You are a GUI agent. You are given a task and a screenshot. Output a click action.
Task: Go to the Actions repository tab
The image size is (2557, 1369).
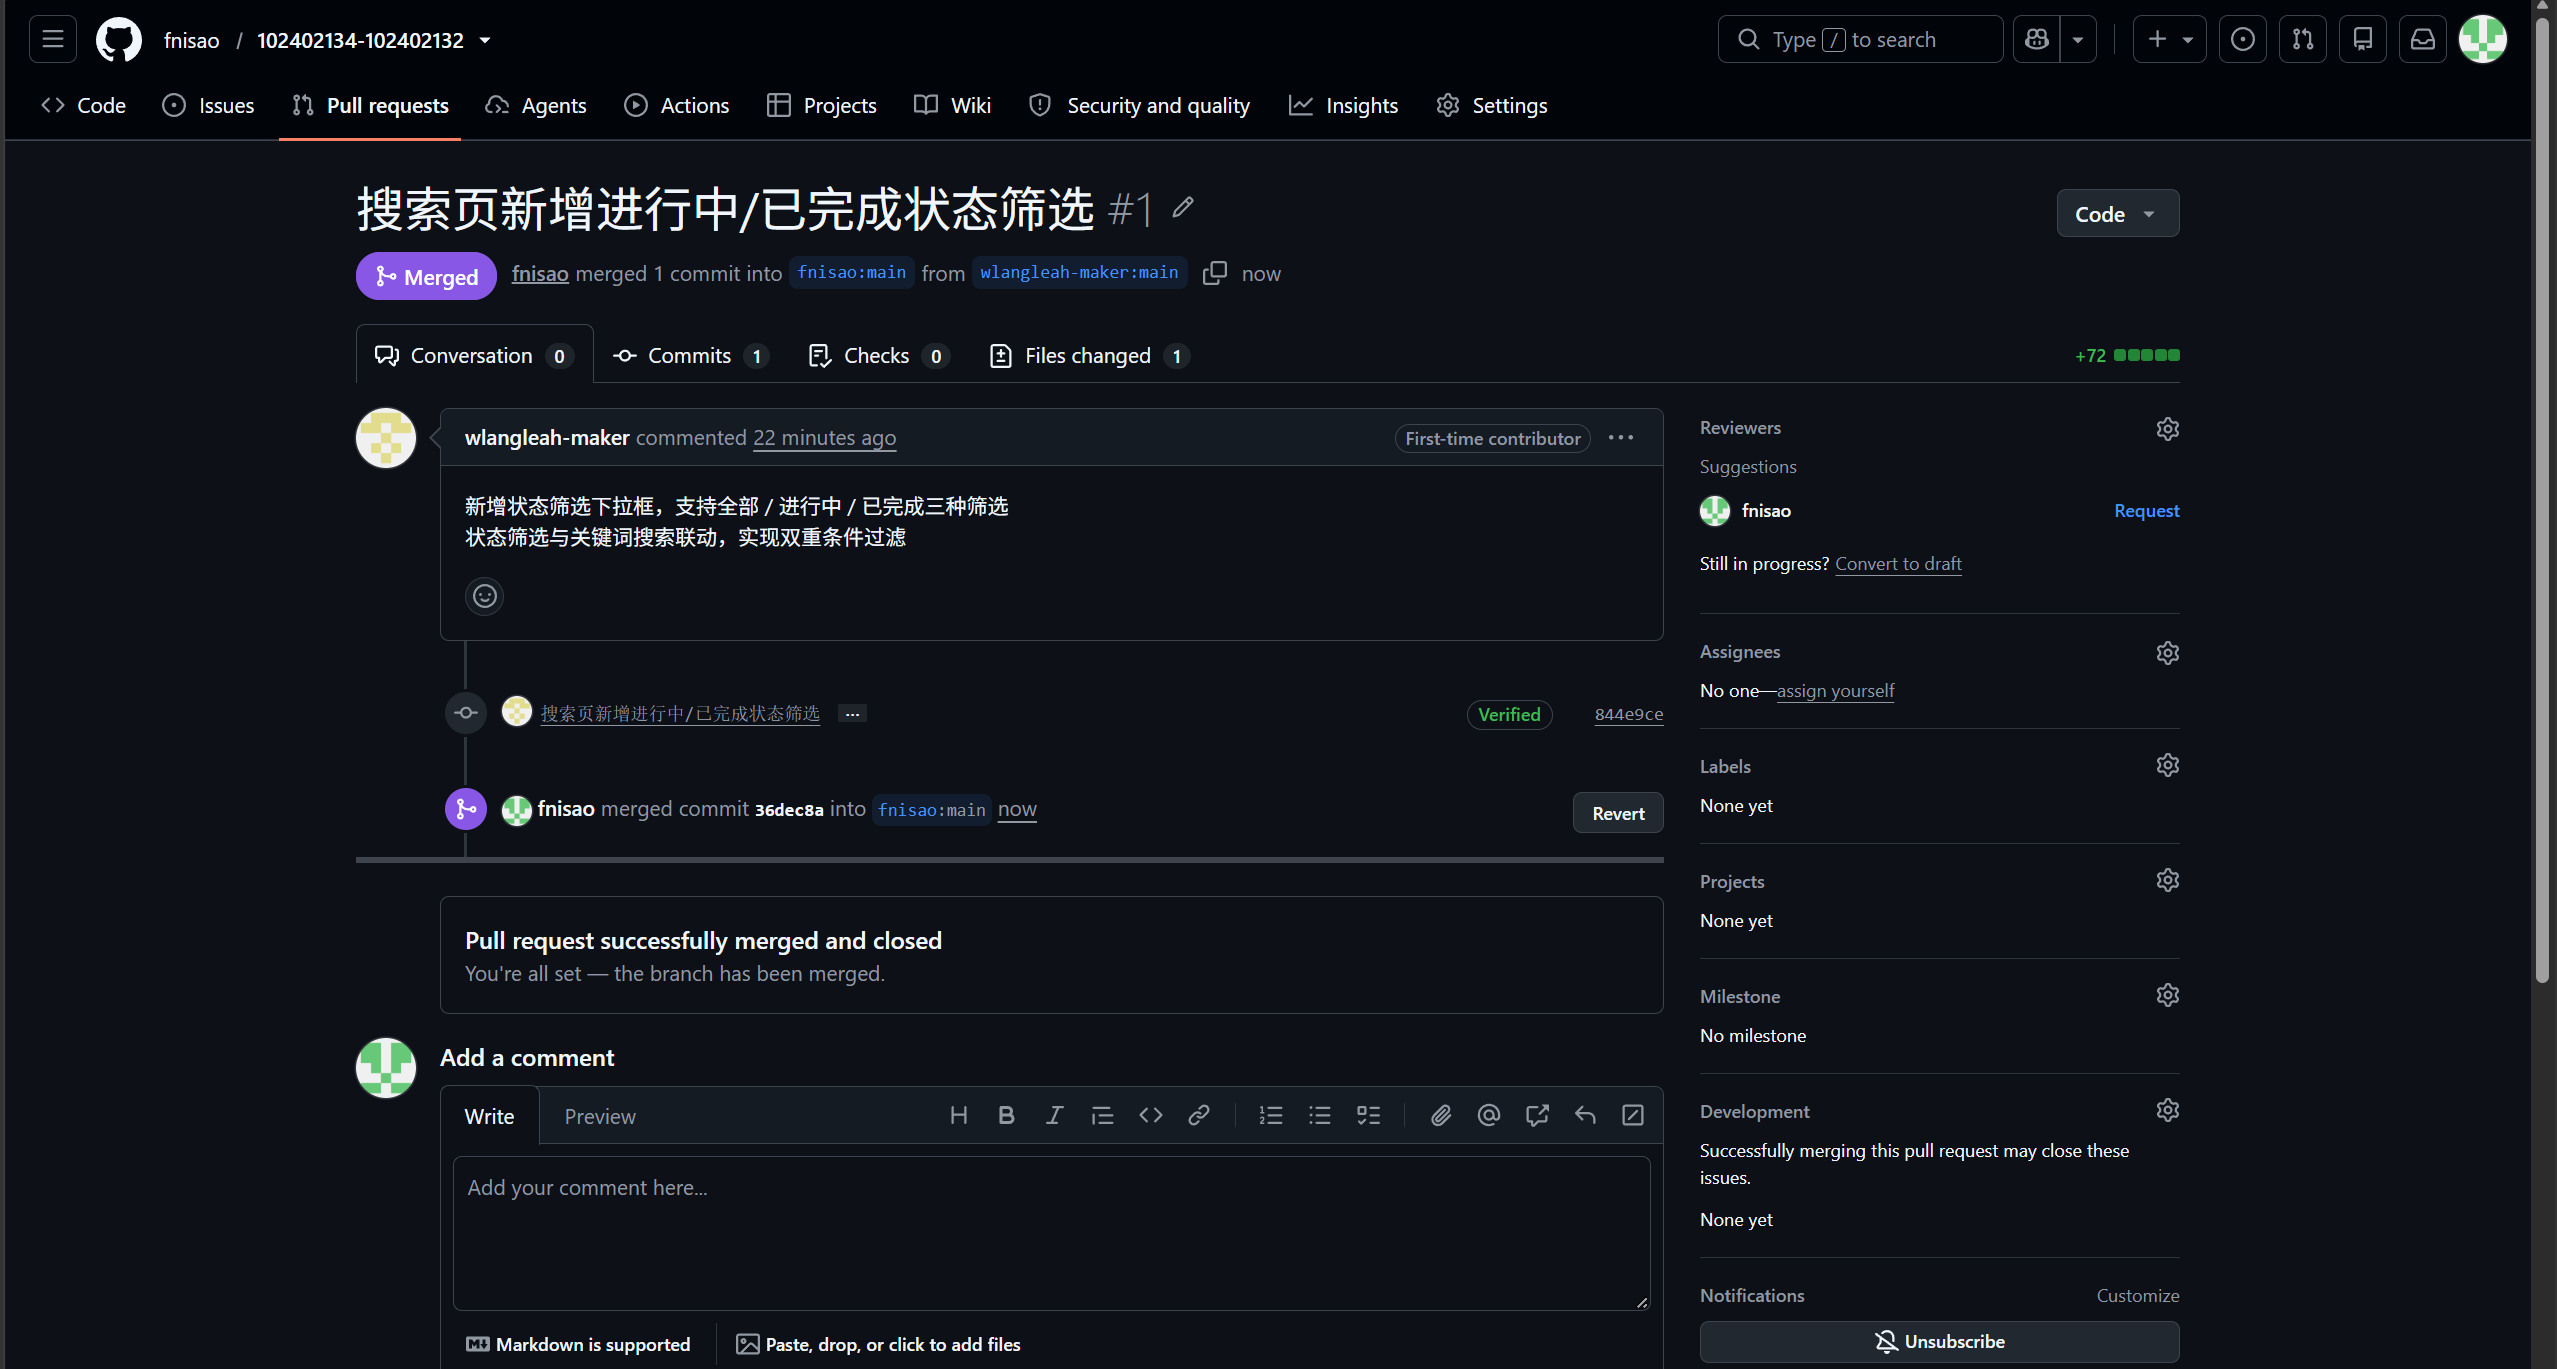pos(677,106)
